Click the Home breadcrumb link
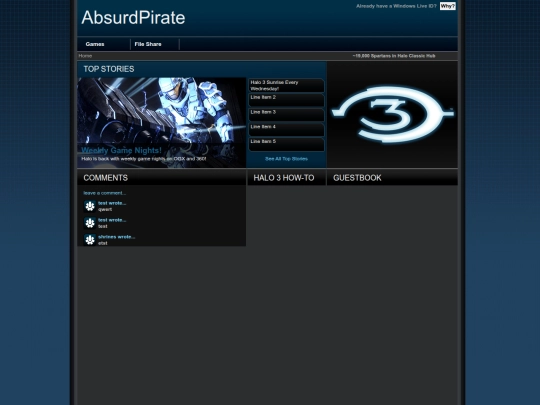The image size is (540, 405). [85, 56]
